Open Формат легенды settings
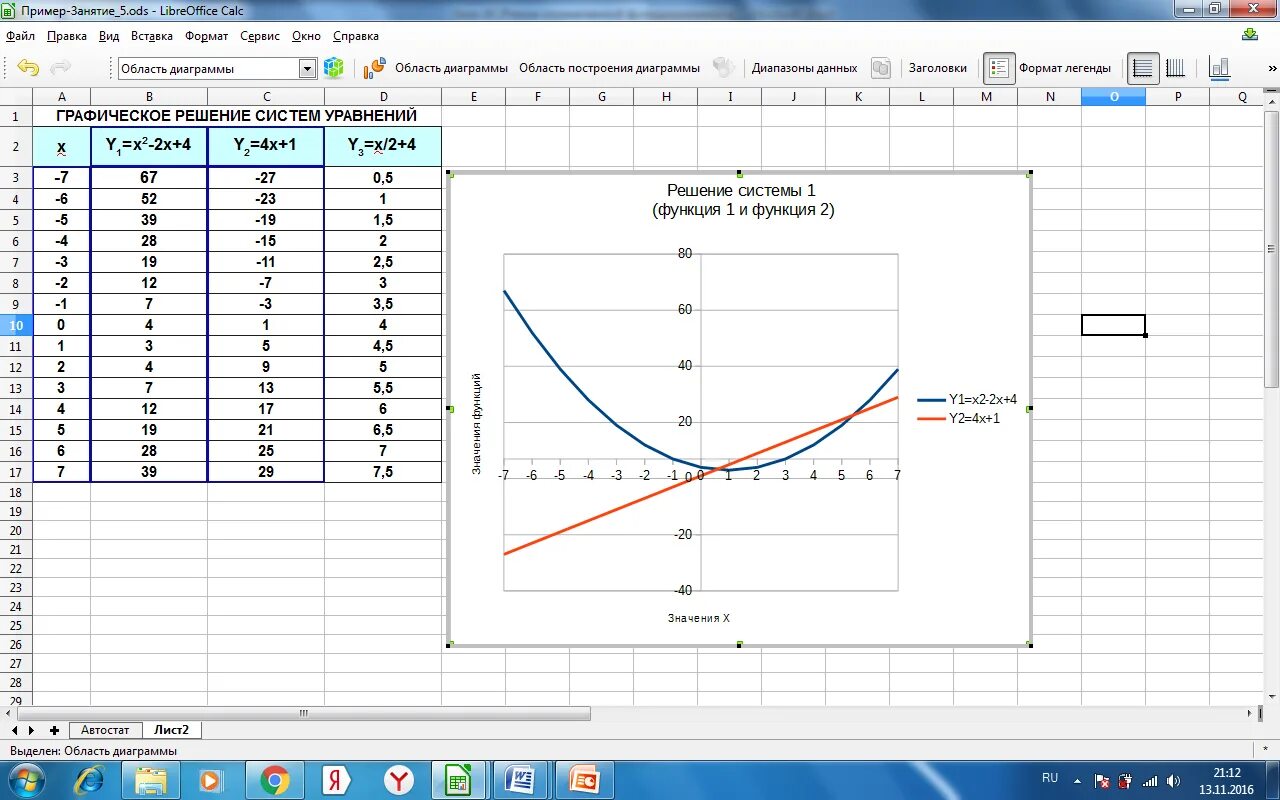 (1064, 68)
